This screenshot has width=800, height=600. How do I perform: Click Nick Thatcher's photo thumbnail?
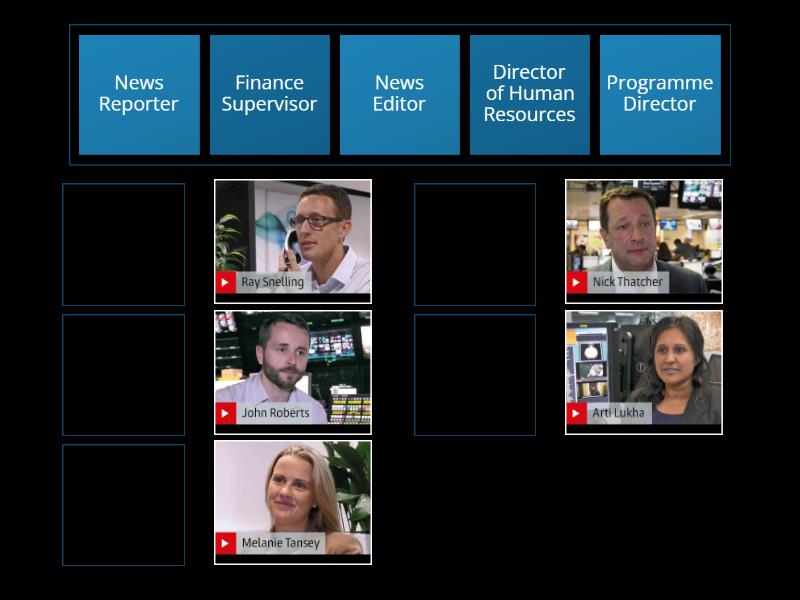644,241
